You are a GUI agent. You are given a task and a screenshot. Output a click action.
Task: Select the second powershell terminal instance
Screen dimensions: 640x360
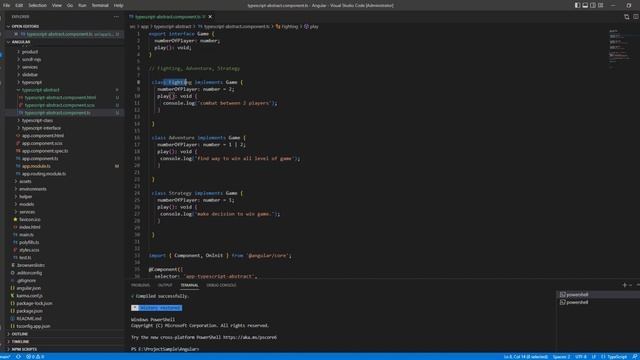[597, 302]
